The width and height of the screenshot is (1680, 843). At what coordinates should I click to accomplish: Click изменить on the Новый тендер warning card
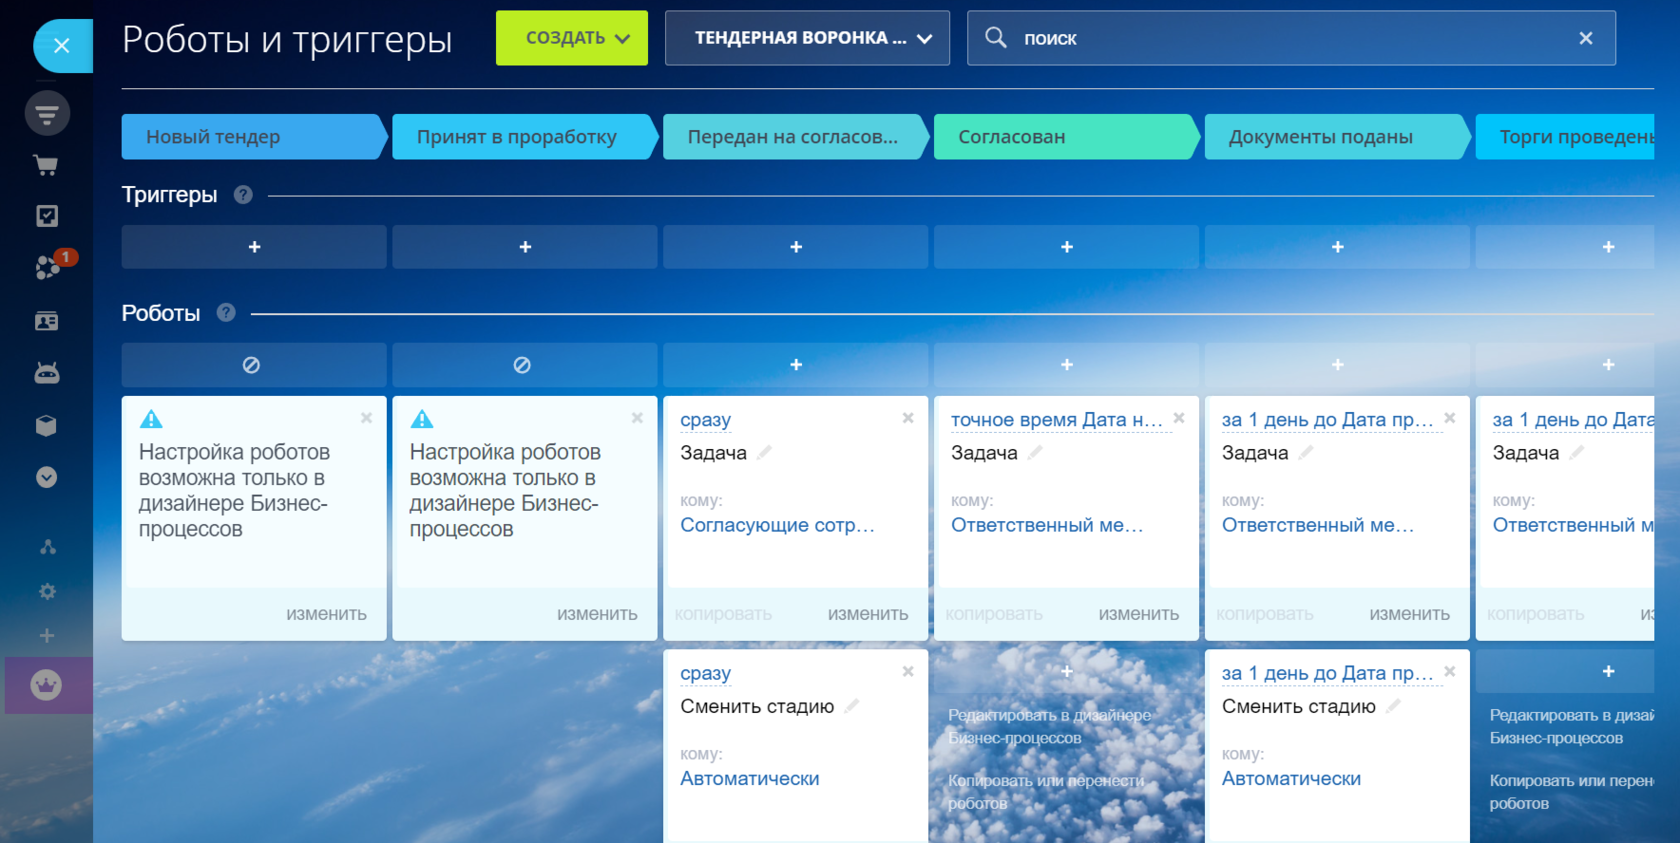(327, 614)
